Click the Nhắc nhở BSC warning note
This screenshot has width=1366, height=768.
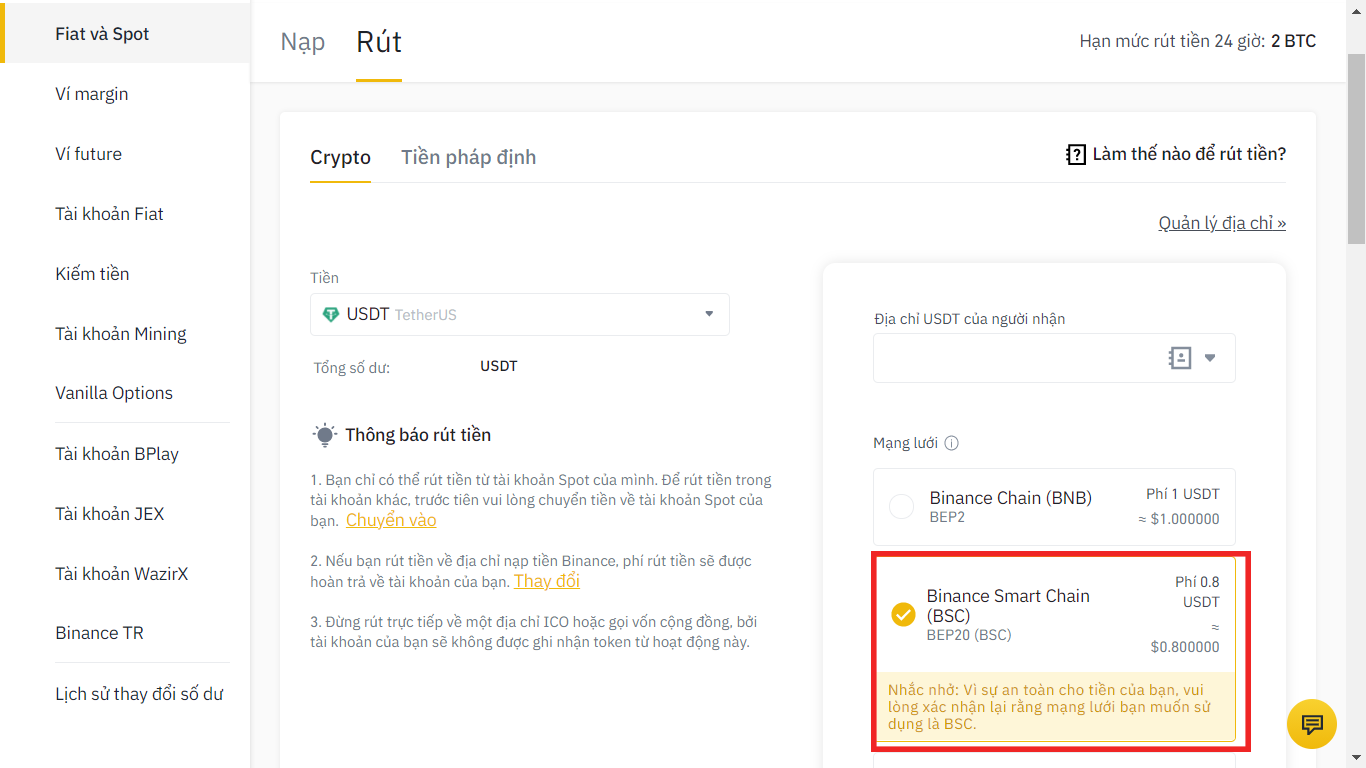point(1054,708)
